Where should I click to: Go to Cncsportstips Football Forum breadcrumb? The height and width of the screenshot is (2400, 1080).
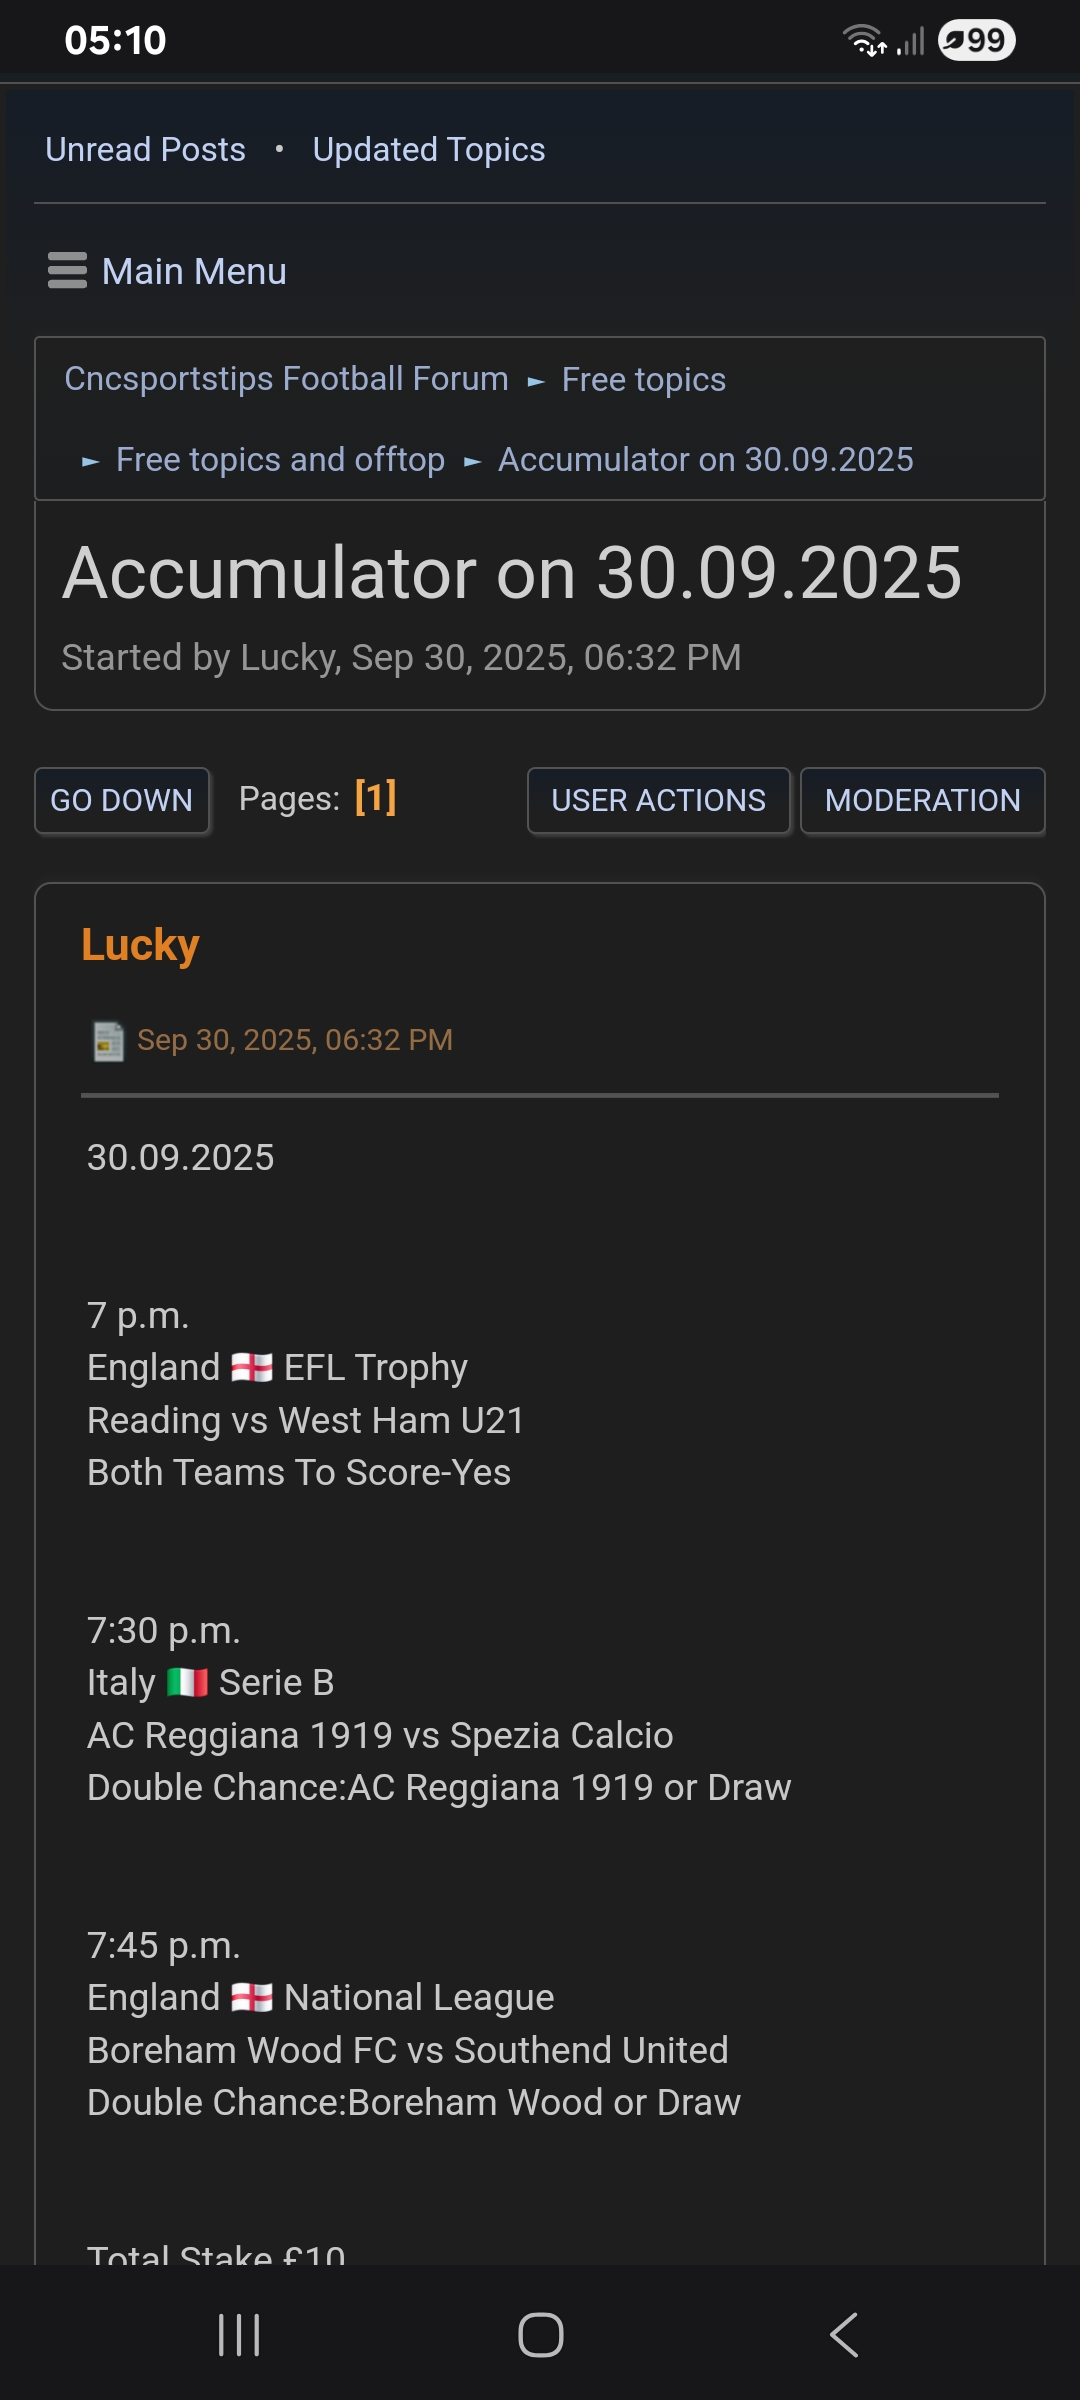pyautogui.click(x=286, y=379)
